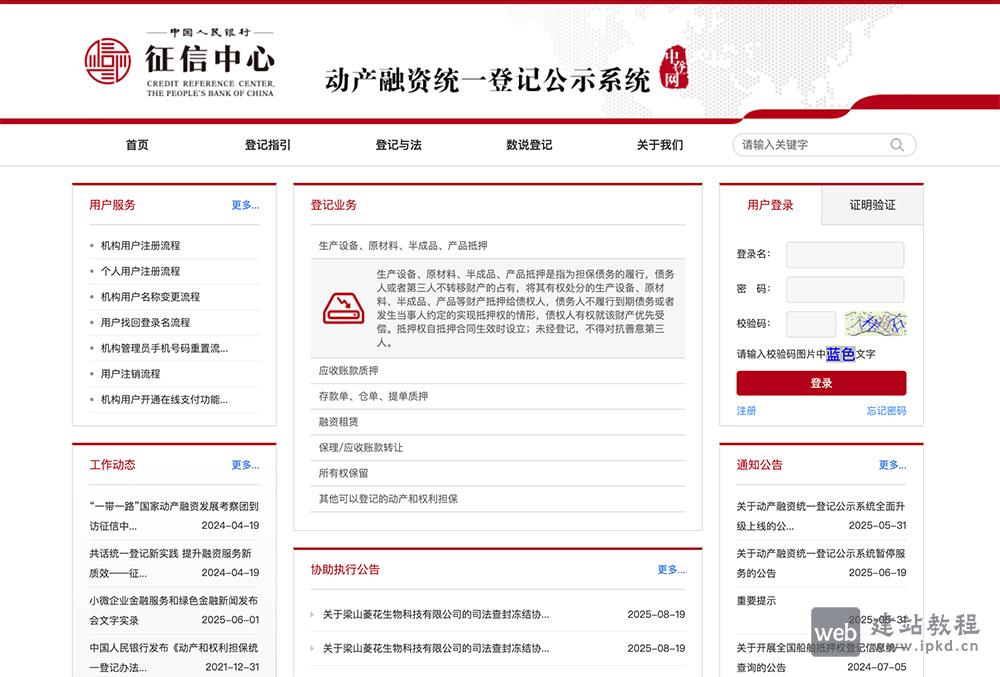1000x677 pixels.
Task: Open 更多 in 用户服务 panel
Action: coord(246,205)
